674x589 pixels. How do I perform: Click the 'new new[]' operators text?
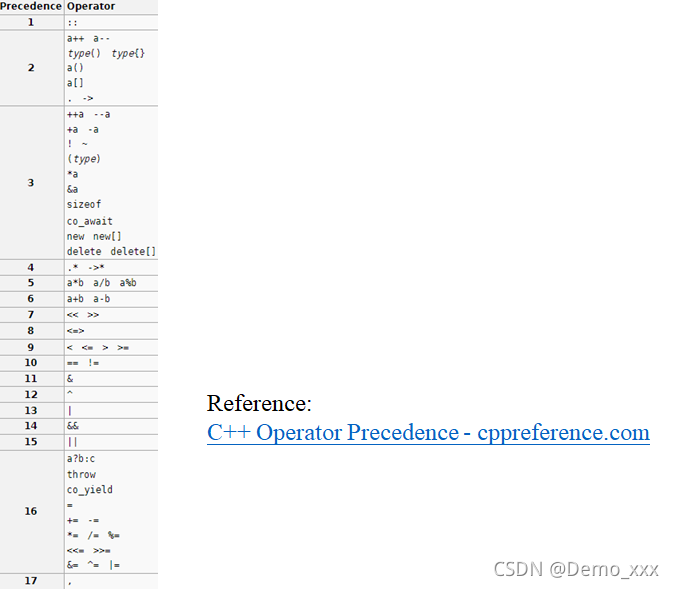pyautogui.click(x=94, y=236)
